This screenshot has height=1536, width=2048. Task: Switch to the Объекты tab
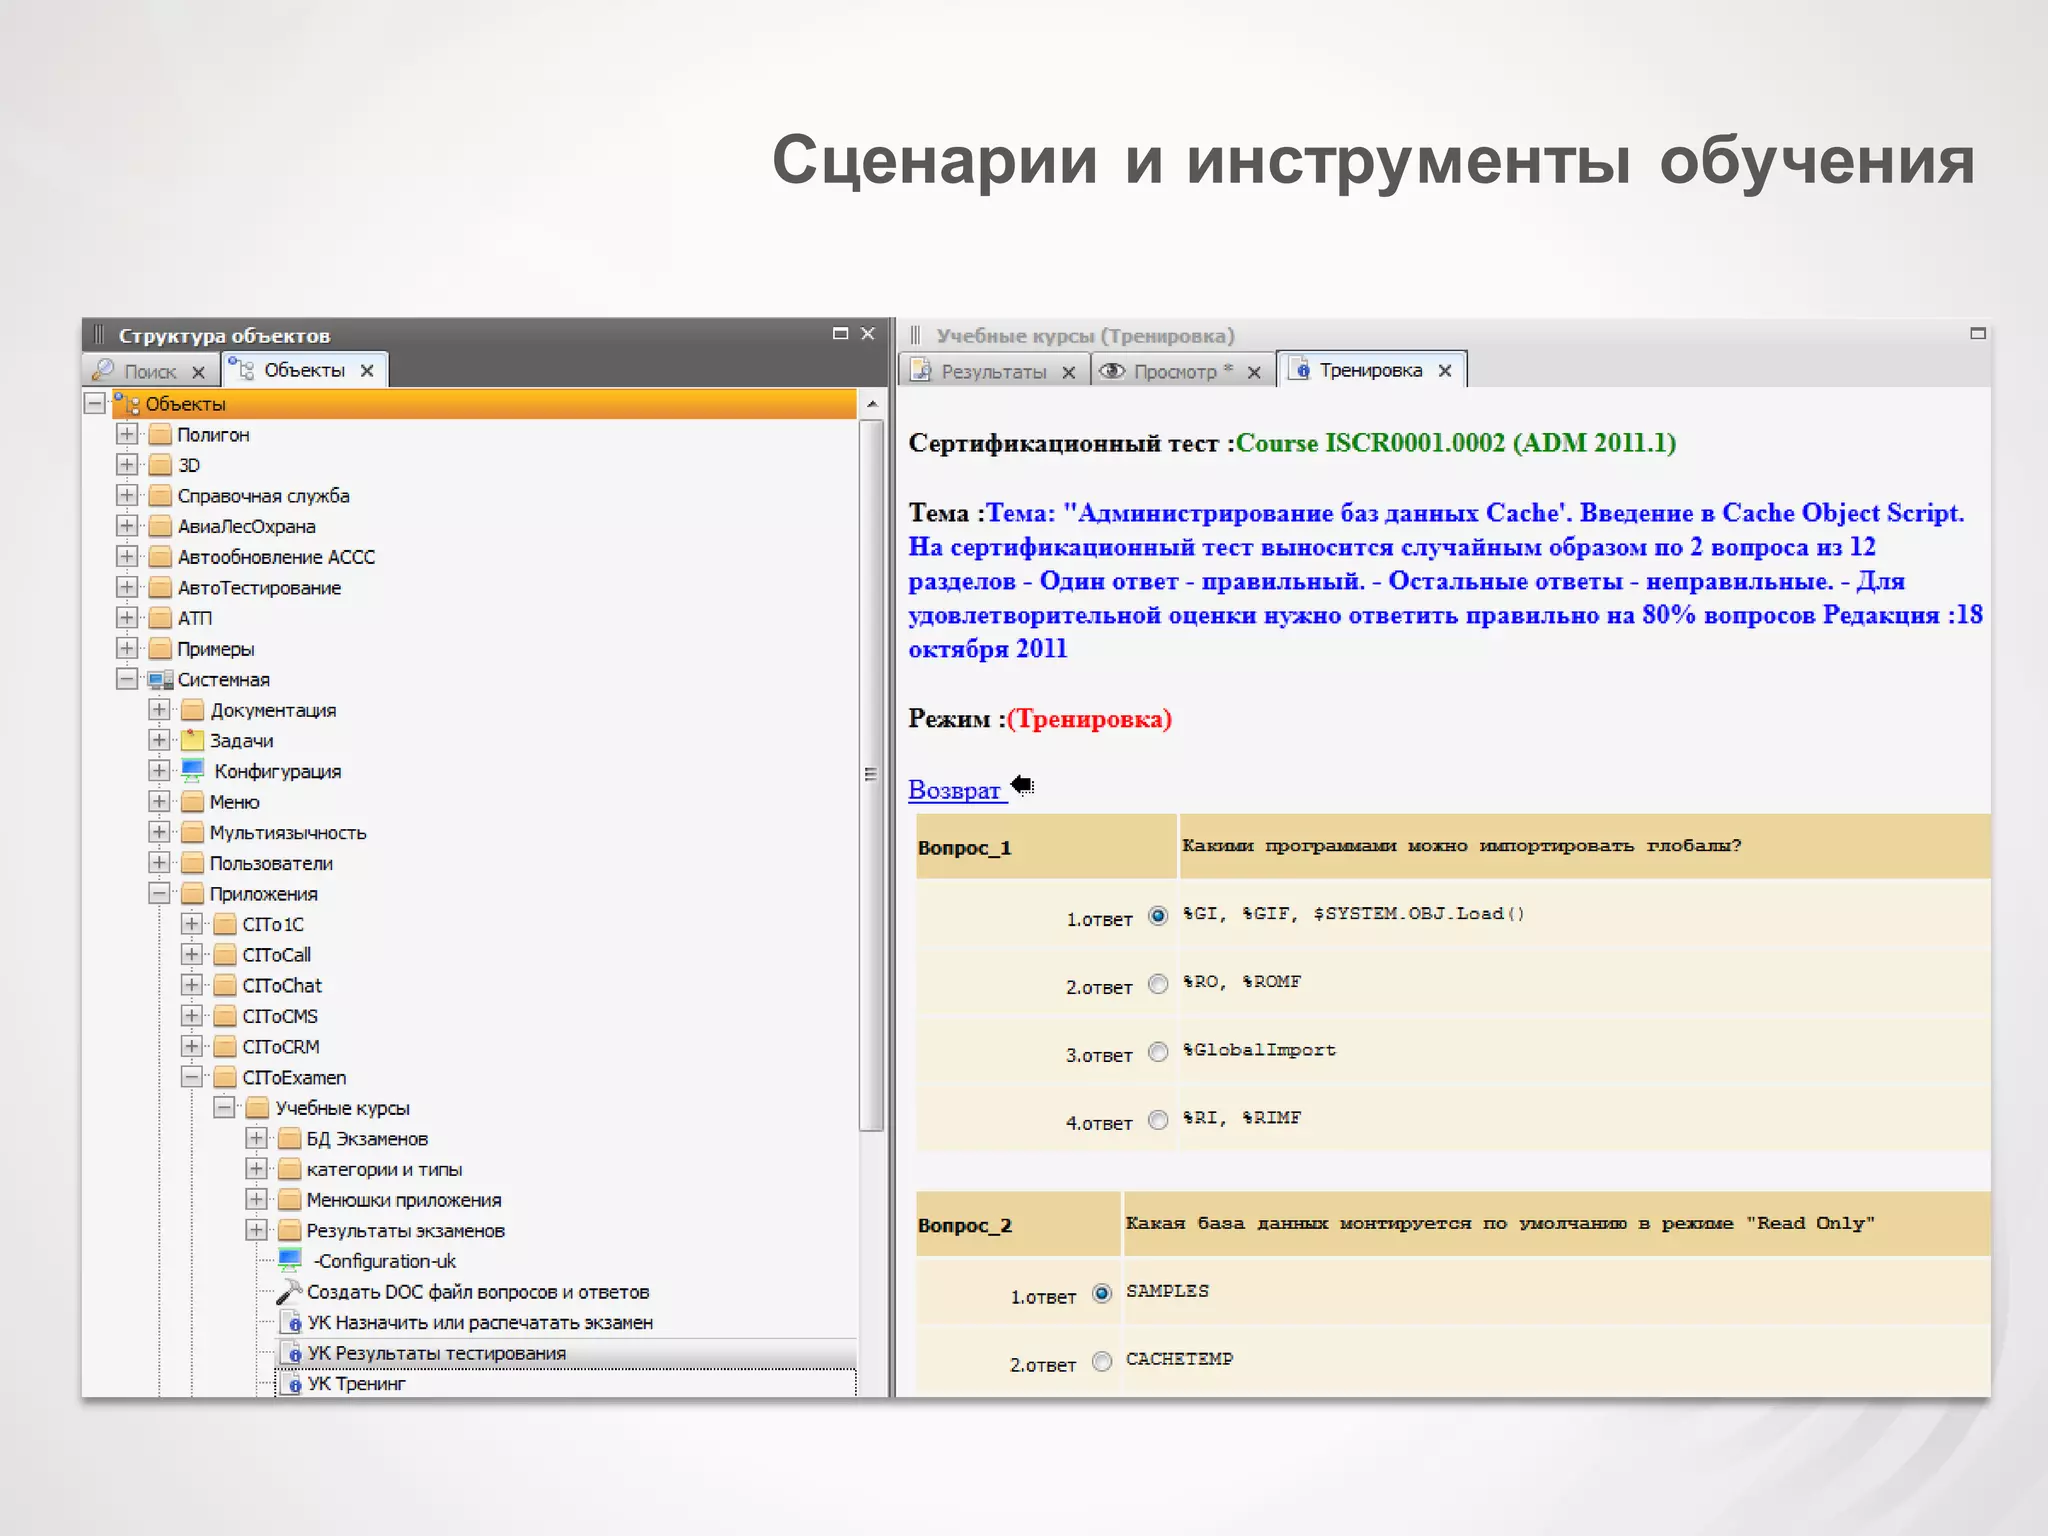(304, 370)
